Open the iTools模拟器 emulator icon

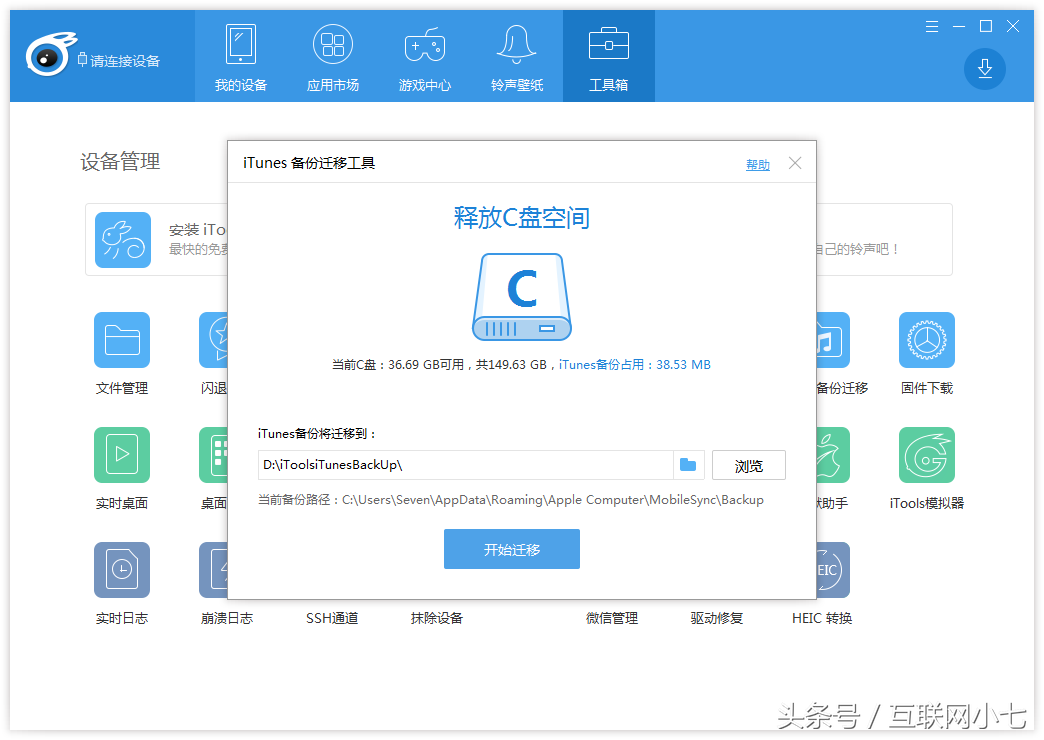click(x=926, y=455)
